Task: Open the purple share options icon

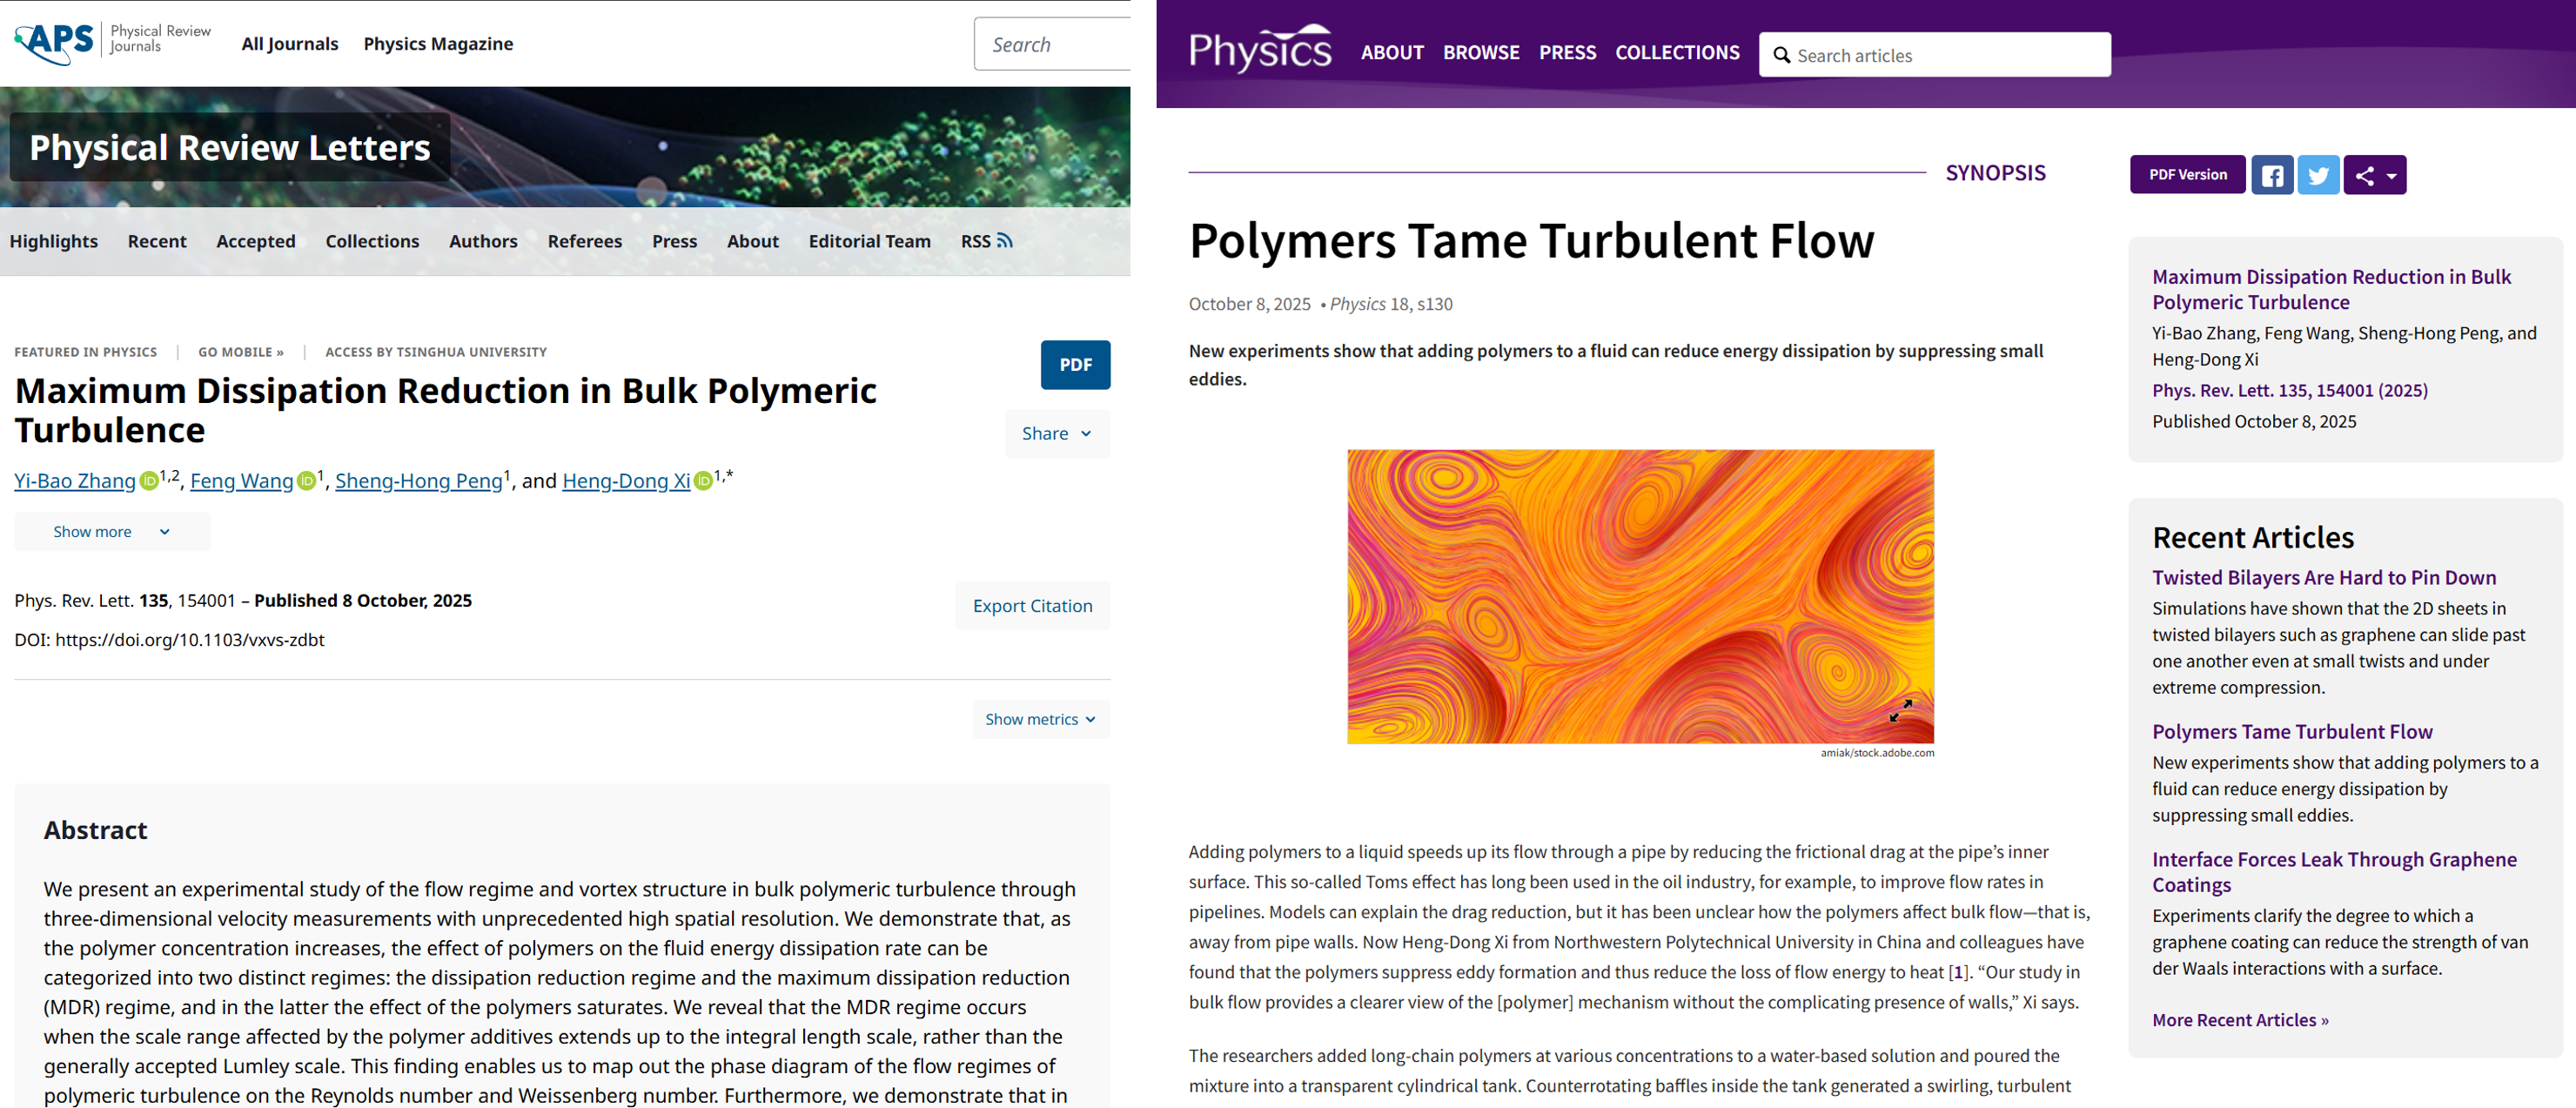Action: coord(2374,175)
